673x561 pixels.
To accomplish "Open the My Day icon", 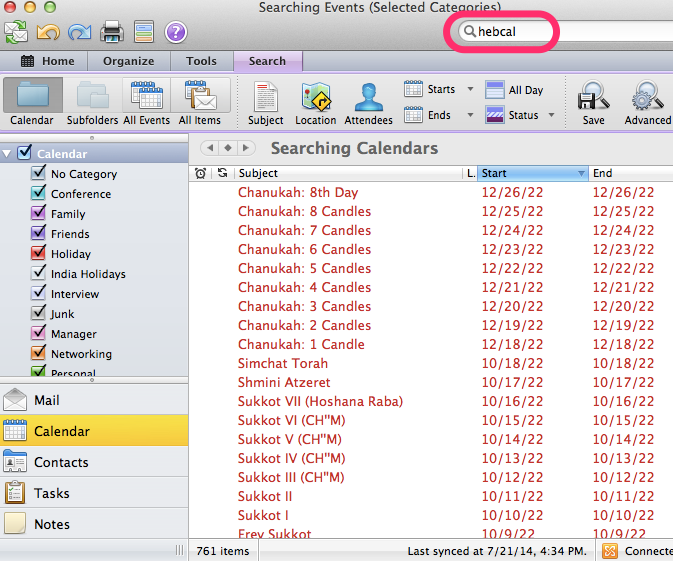I will click(x=144, y=32).
